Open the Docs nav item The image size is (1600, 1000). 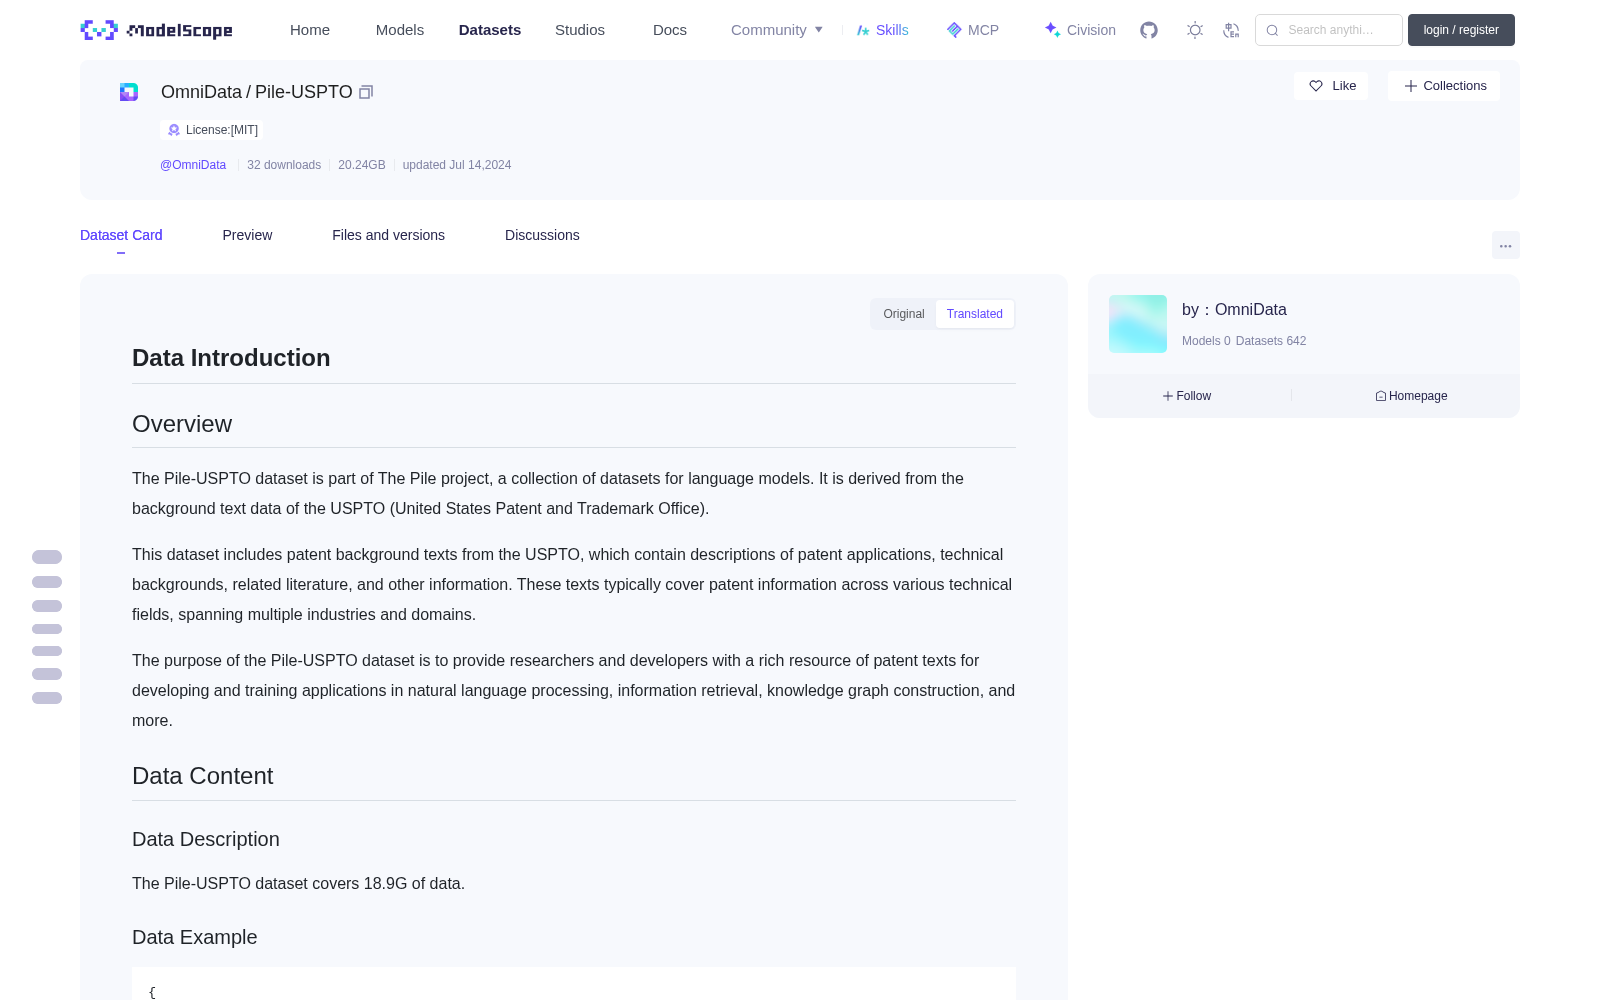pos(670,30)
